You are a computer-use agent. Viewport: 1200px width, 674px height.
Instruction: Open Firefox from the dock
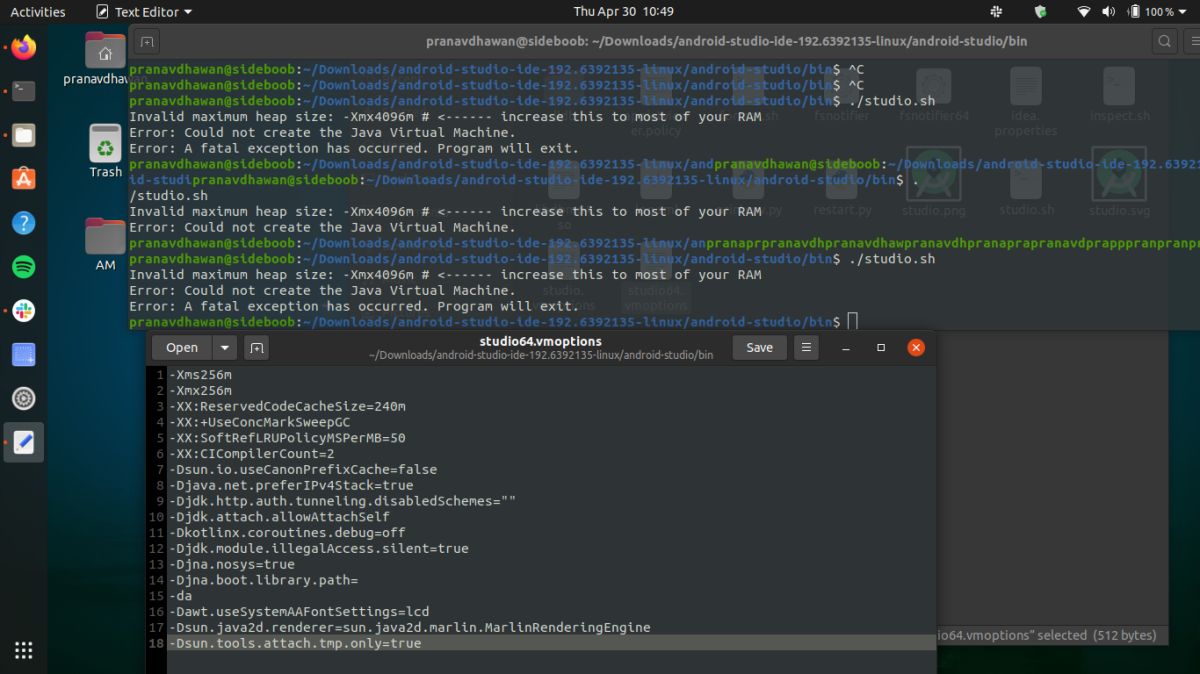click(24, 47)
